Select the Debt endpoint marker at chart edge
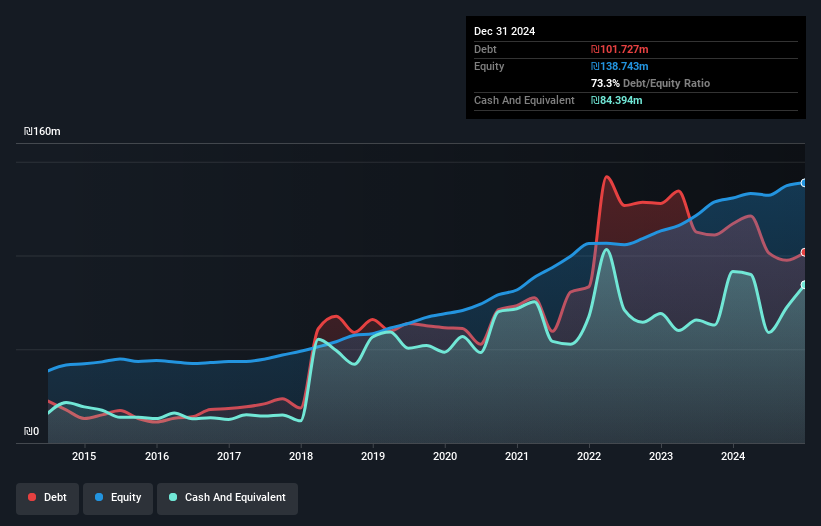This screenshot has width=821, height=526. coord(804,252)
